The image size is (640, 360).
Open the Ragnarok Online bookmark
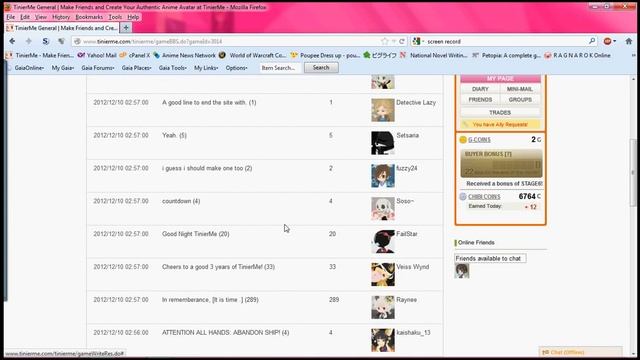[578, 55]
